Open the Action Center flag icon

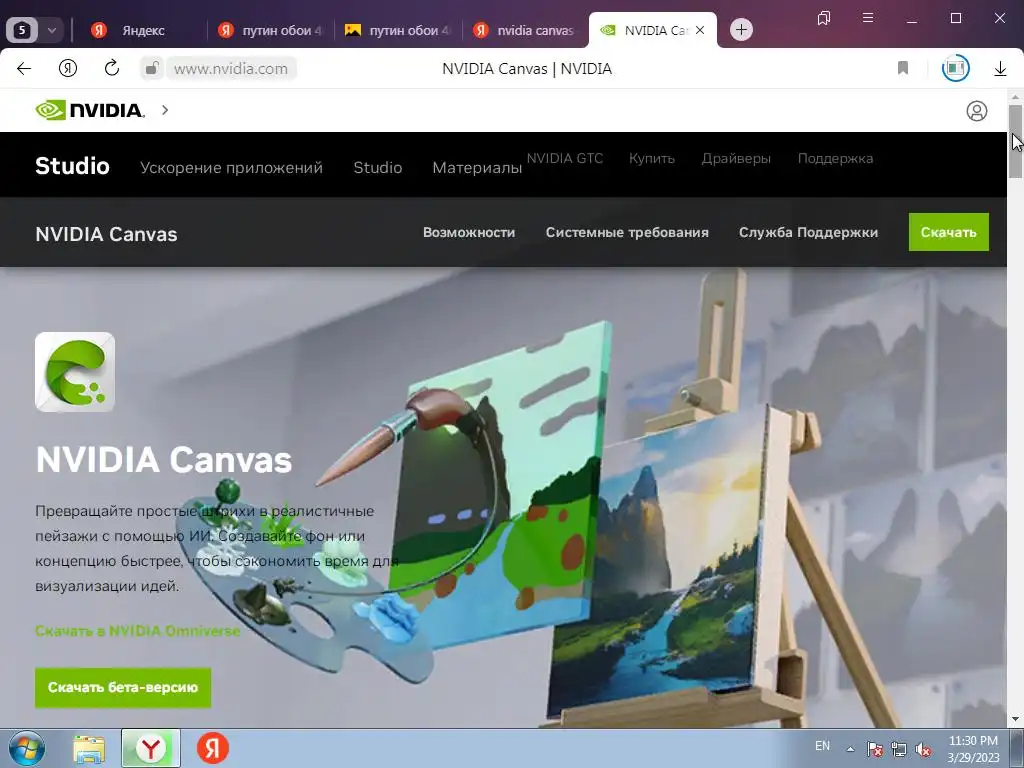[874, 749]
